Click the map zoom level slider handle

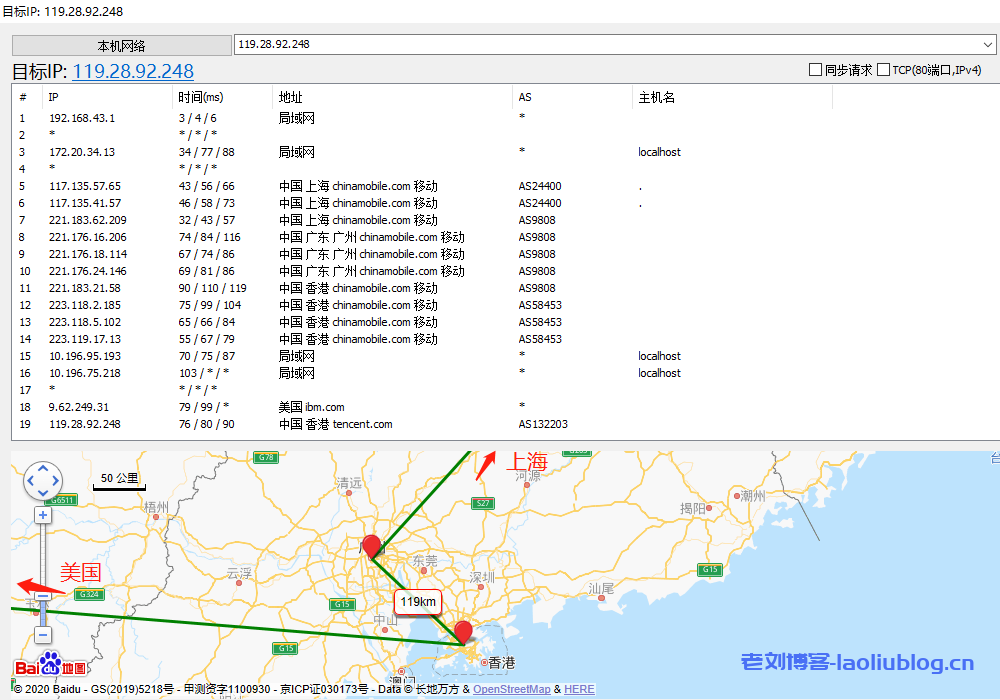click(x=43, y=596)
